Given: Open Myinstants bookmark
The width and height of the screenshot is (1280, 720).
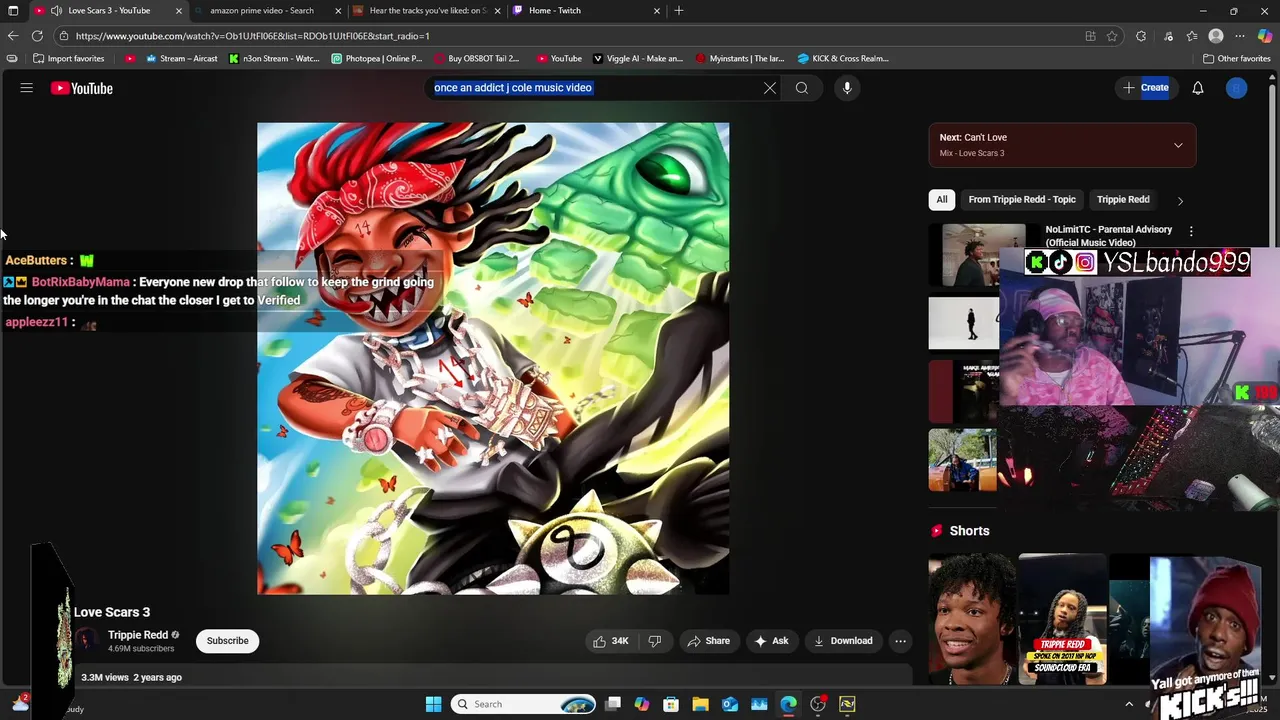Looking at the screenshot, I should (740, 59).
